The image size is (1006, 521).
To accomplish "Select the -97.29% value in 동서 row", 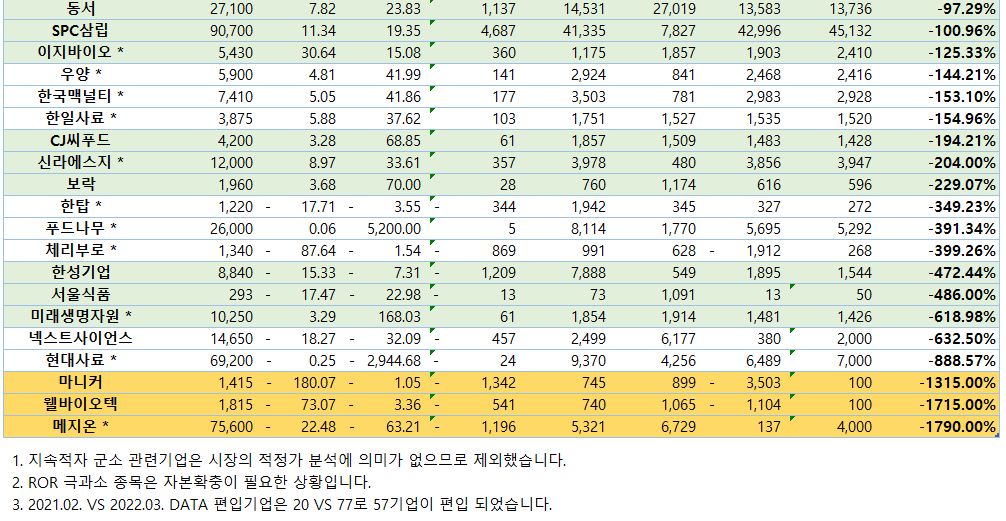I will coord(966,9).
